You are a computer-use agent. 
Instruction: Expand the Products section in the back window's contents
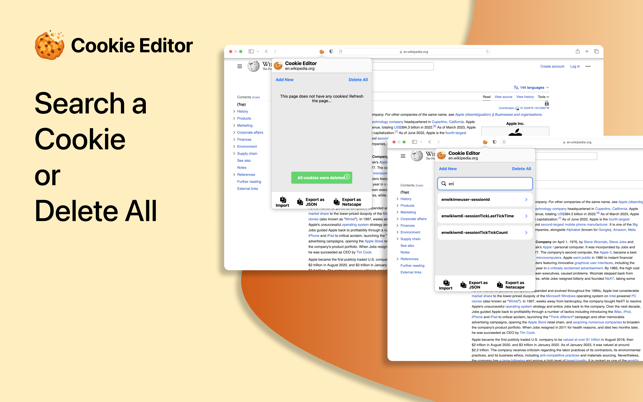(234, 119)
